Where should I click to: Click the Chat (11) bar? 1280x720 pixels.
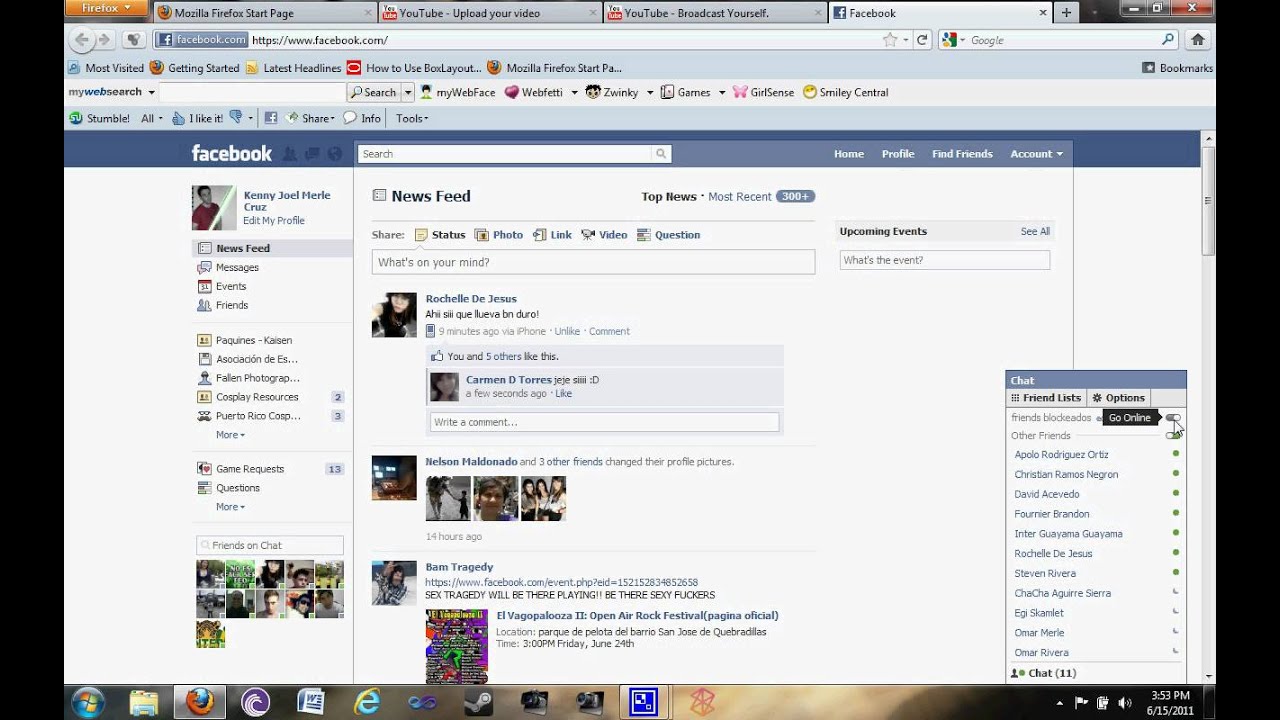[x=1096, y=673]
